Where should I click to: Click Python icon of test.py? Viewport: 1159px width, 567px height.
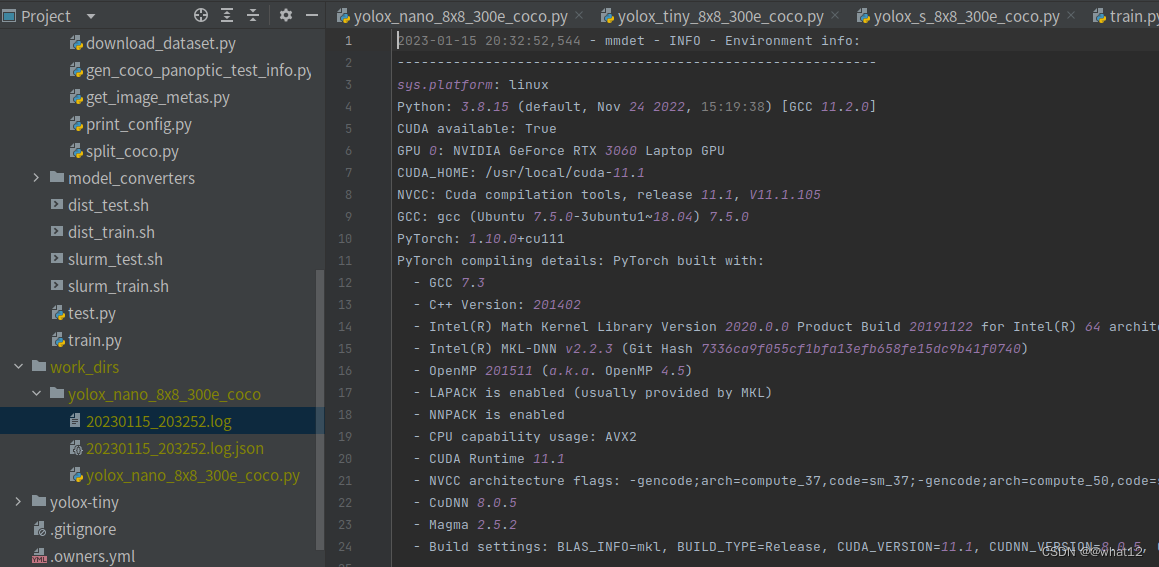tap(58, 313)
